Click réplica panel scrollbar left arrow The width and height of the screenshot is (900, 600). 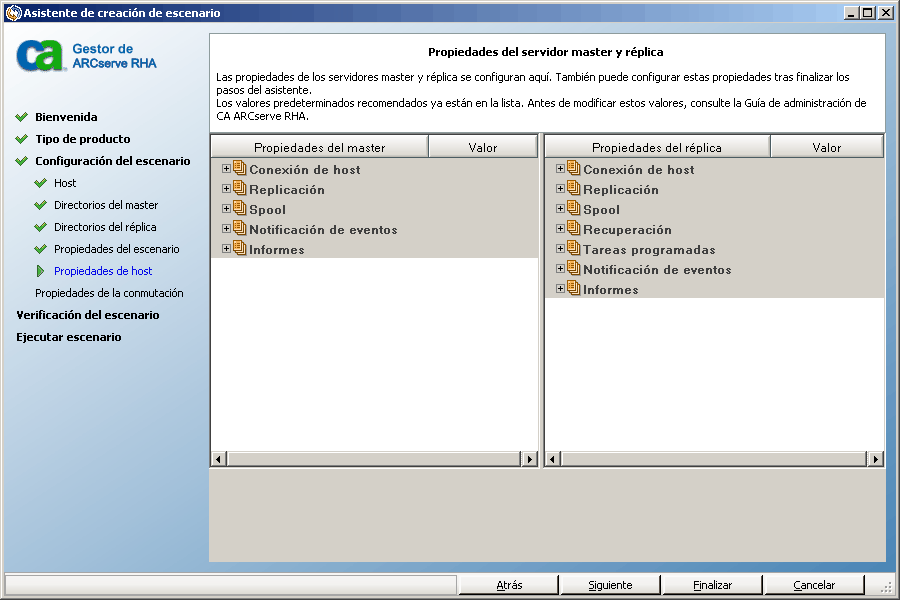click(552, 459)
